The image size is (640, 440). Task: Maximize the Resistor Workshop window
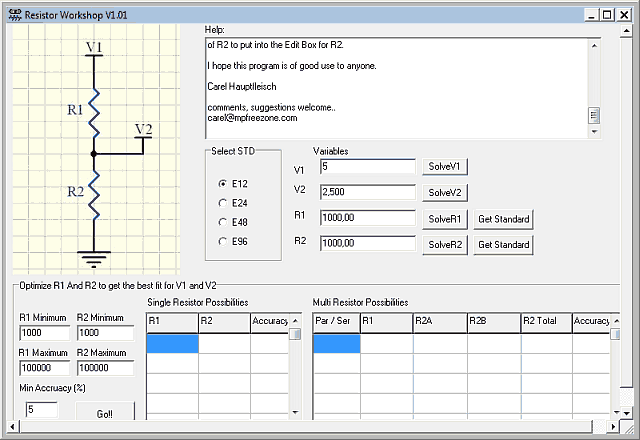point(607,15)
